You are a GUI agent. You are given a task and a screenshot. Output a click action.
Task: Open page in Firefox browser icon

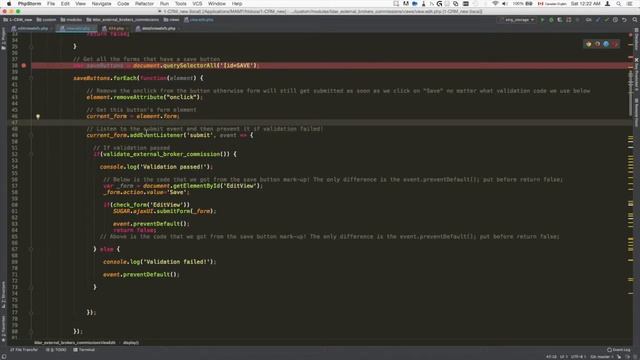598,44
